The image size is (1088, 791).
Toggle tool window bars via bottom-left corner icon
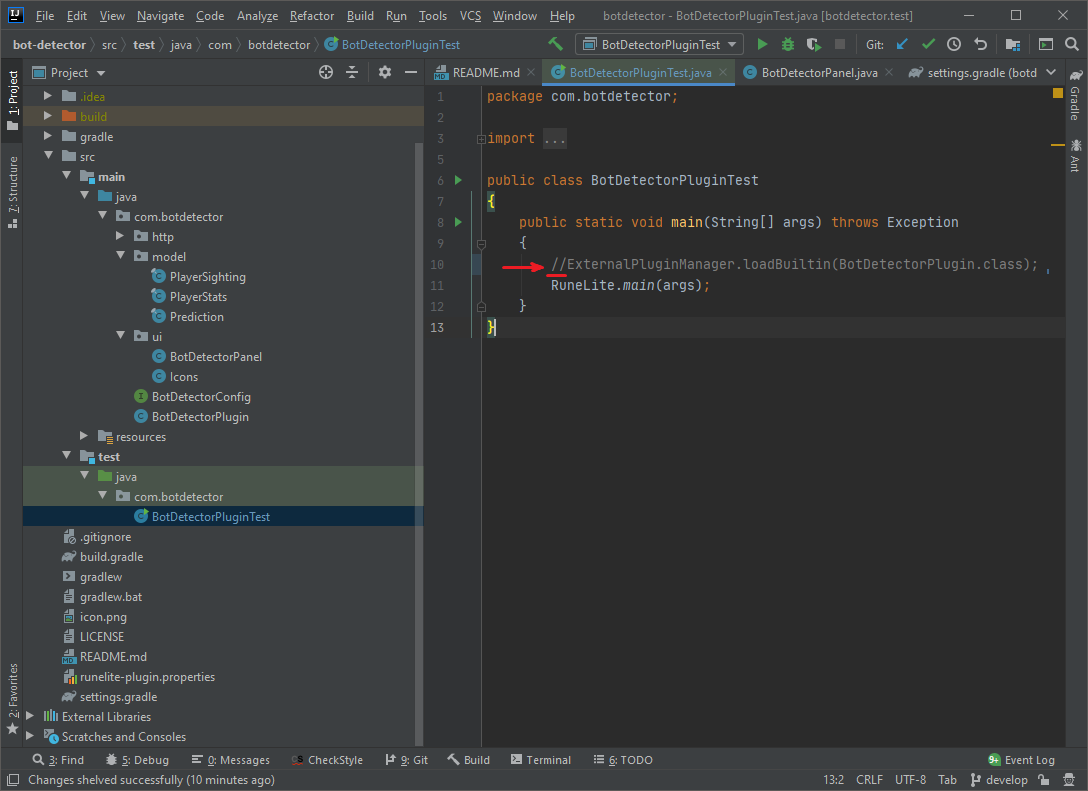[12, 780]
